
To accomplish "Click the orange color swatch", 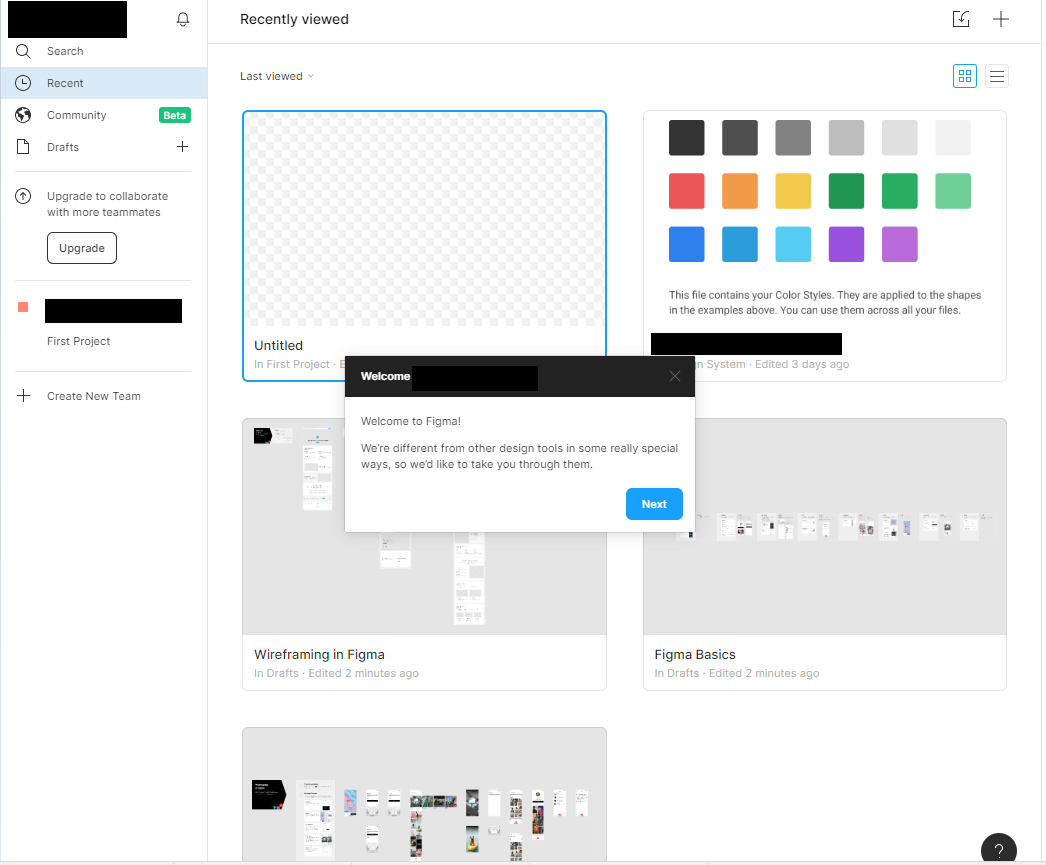I will [x=740, y=191].
